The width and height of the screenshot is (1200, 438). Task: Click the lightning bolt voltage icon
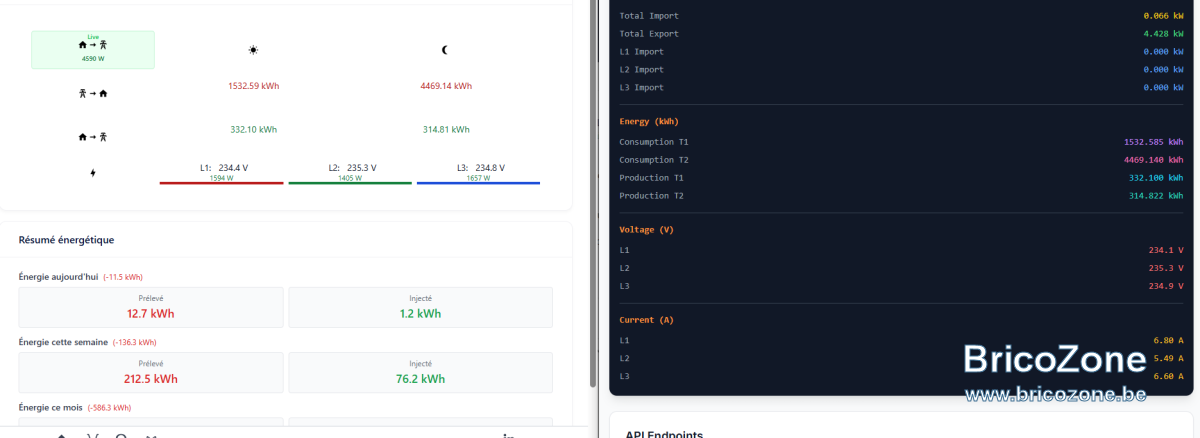93,173
